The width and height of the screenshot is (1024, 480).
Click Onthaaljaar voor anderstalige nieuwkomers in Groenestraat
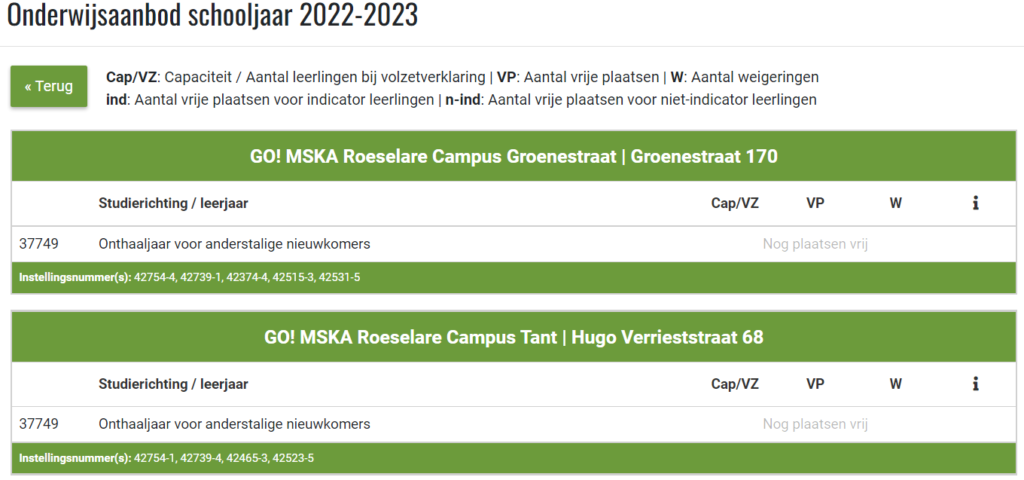(234, 244)
